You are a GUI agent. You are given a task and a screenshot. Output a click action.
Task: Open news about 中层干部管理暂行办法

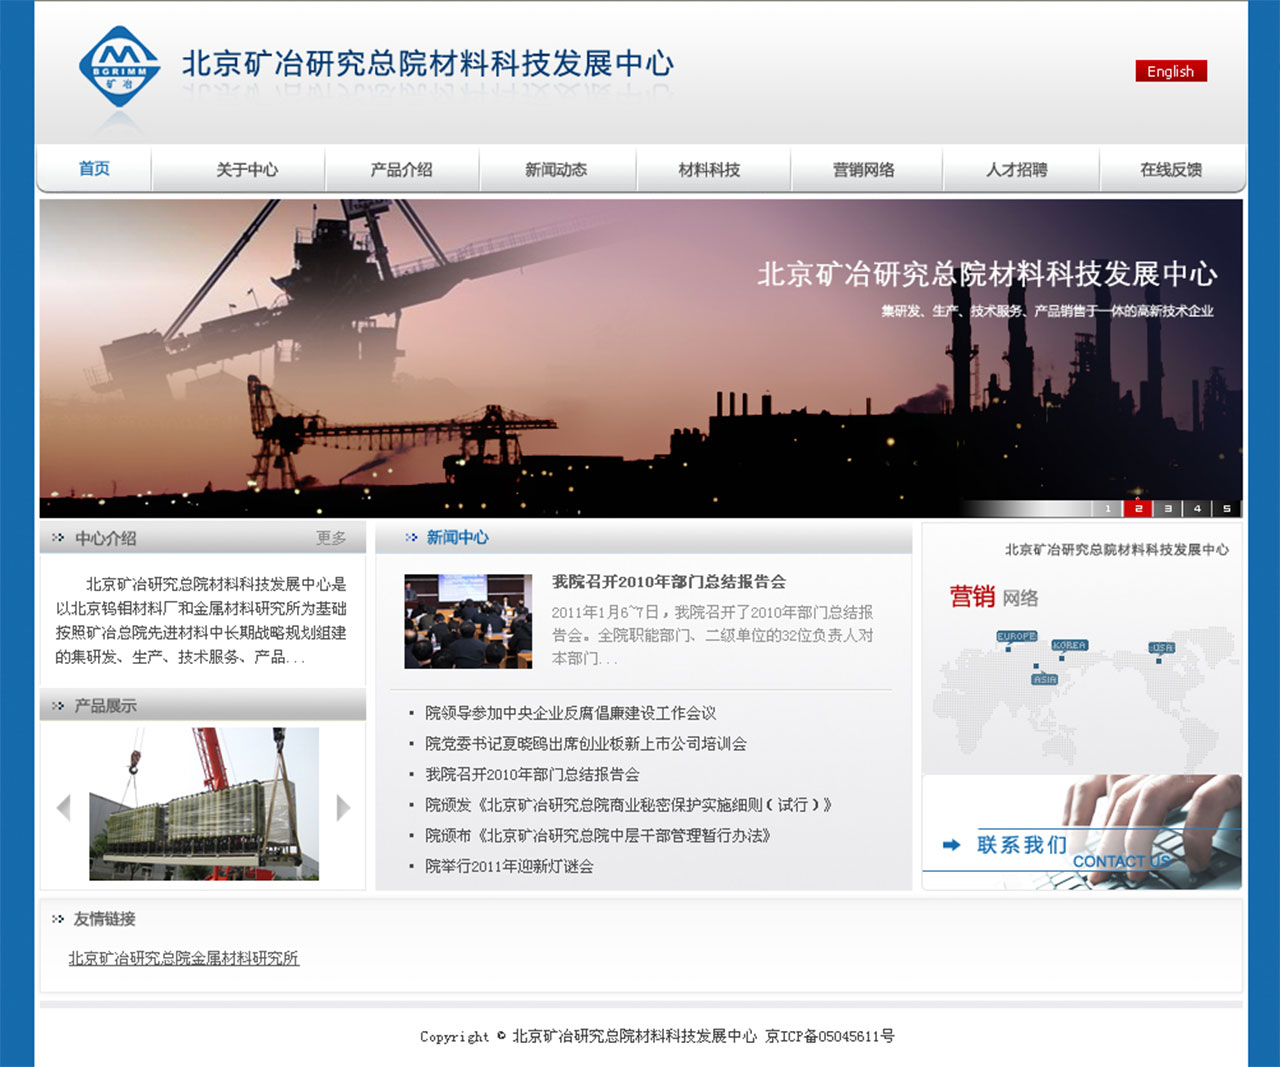pyautogui.click(x=598, y=836)
